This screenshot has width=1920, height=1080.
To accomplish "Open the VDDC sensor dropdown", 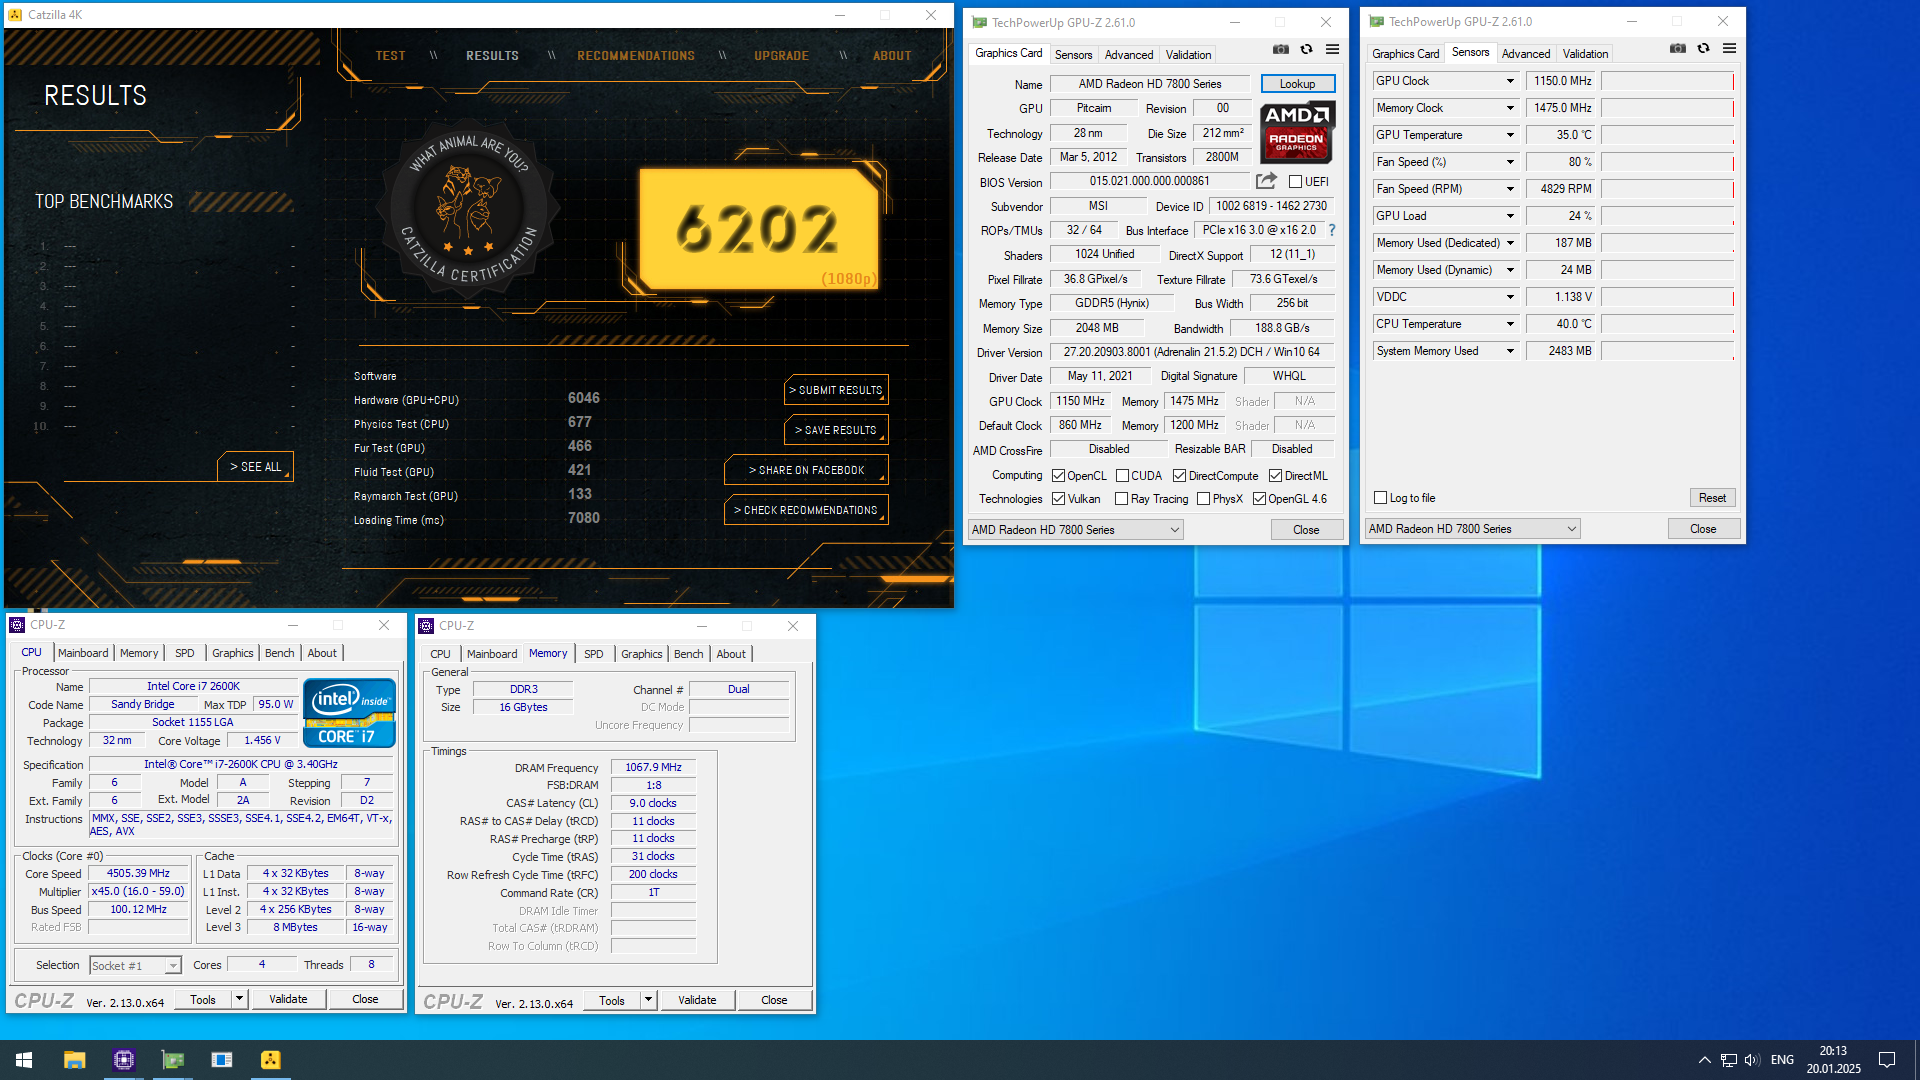I will click(1510, 297).
